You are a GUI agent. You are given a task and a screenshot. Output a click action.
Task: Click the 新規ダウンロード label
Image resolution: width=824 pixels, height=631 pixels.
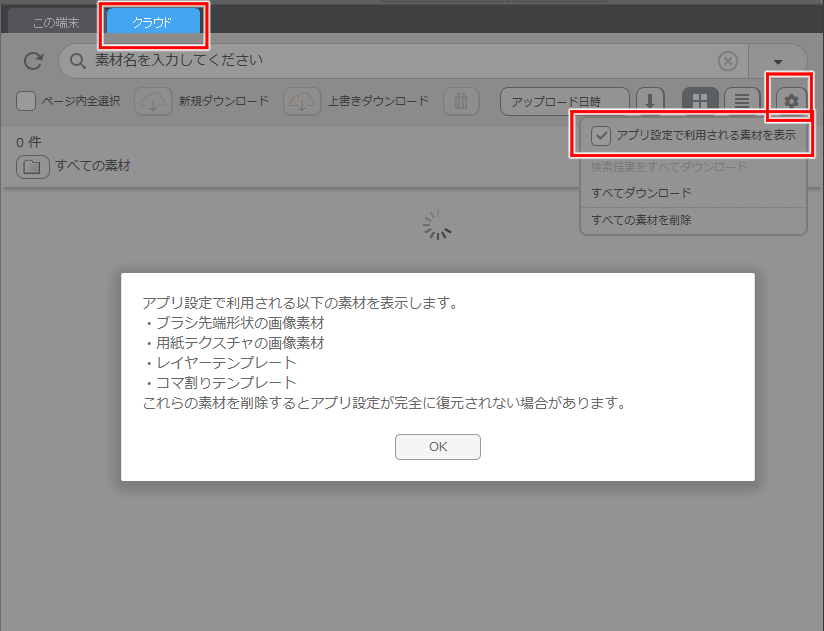point(224,101)
